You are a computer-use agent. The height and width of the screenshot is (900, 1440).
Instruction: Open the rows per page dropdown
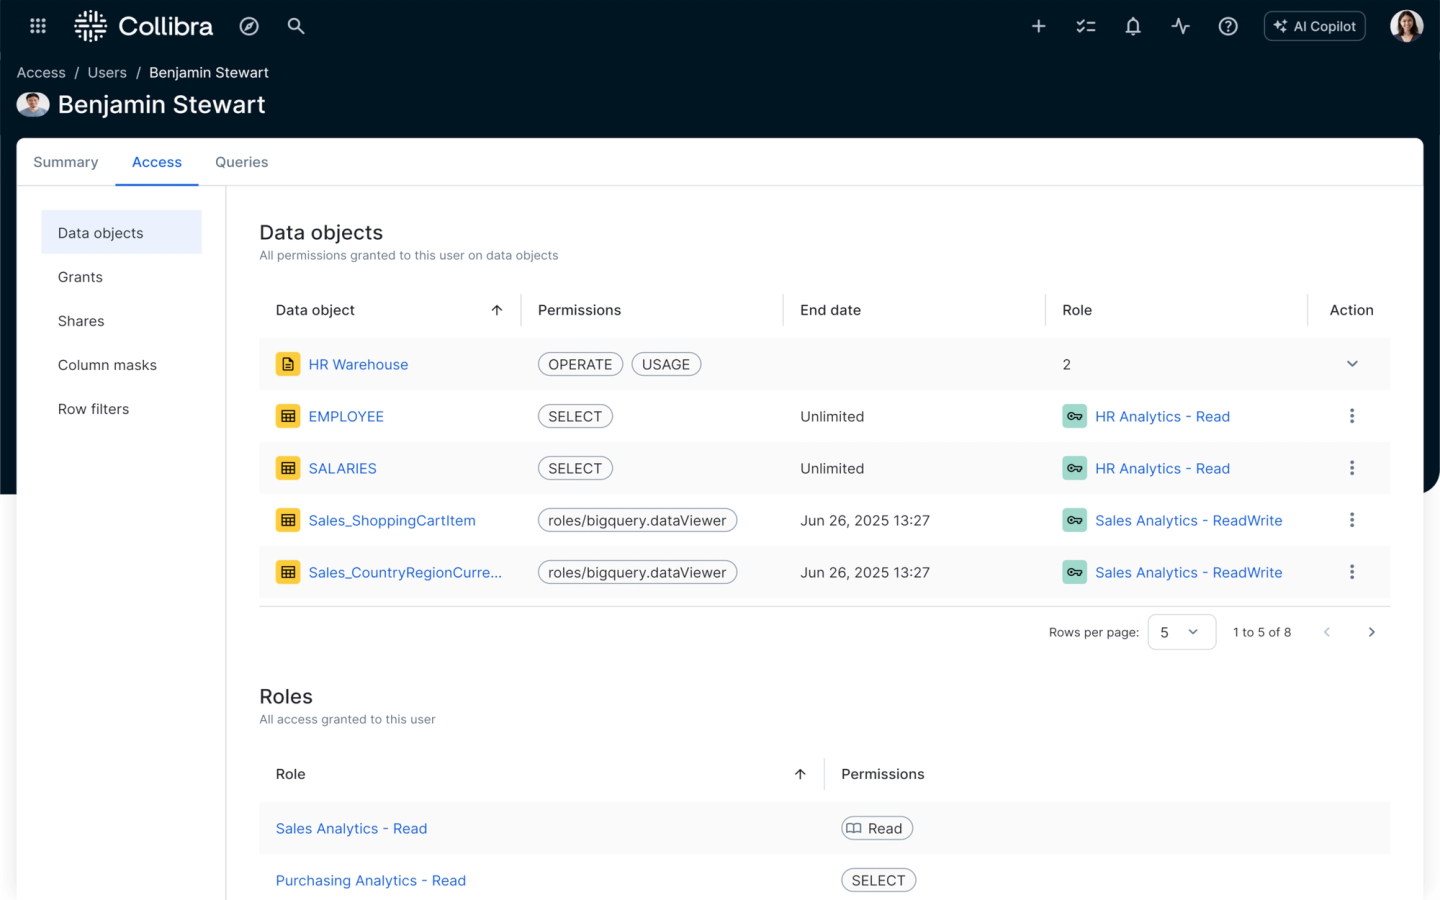click(1181, 632)
